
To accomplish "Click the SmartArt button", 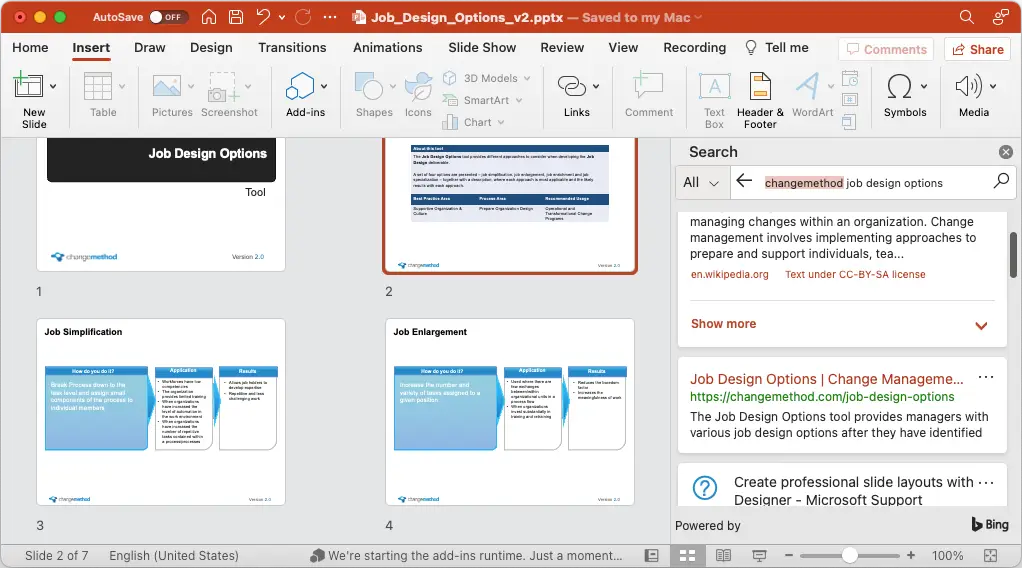I will (482, 100).
